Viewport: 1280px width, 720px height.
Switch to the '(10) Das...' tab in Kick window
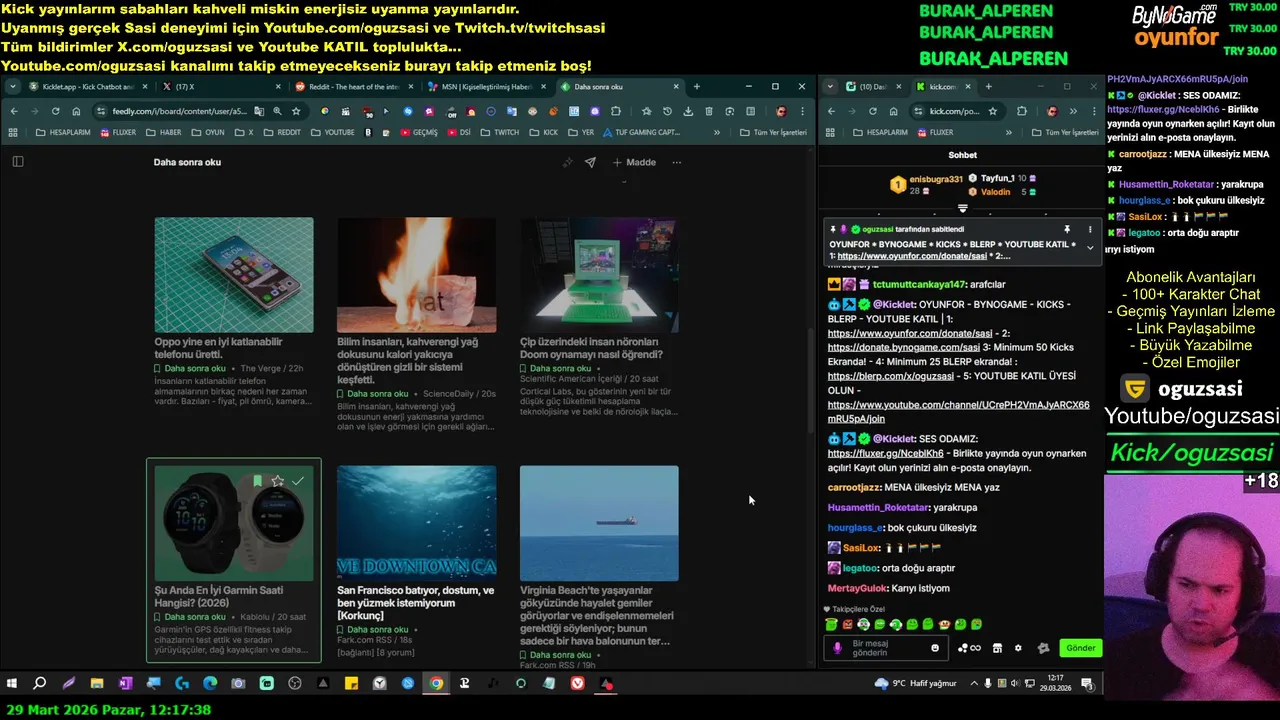point(874,87)
